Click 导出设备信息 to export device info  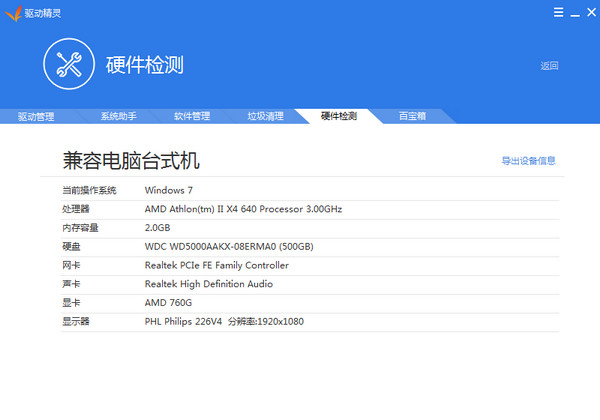[528, 160]
